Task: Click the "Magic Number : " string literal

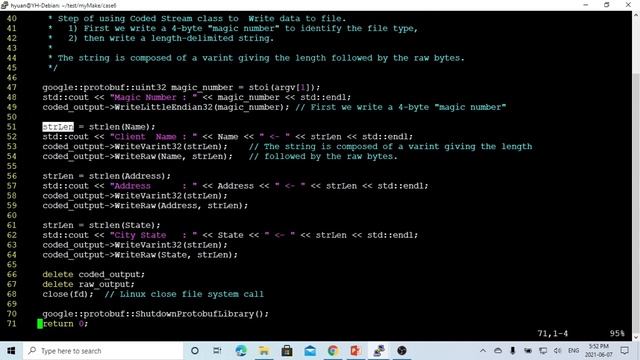Action: (153, 98)
